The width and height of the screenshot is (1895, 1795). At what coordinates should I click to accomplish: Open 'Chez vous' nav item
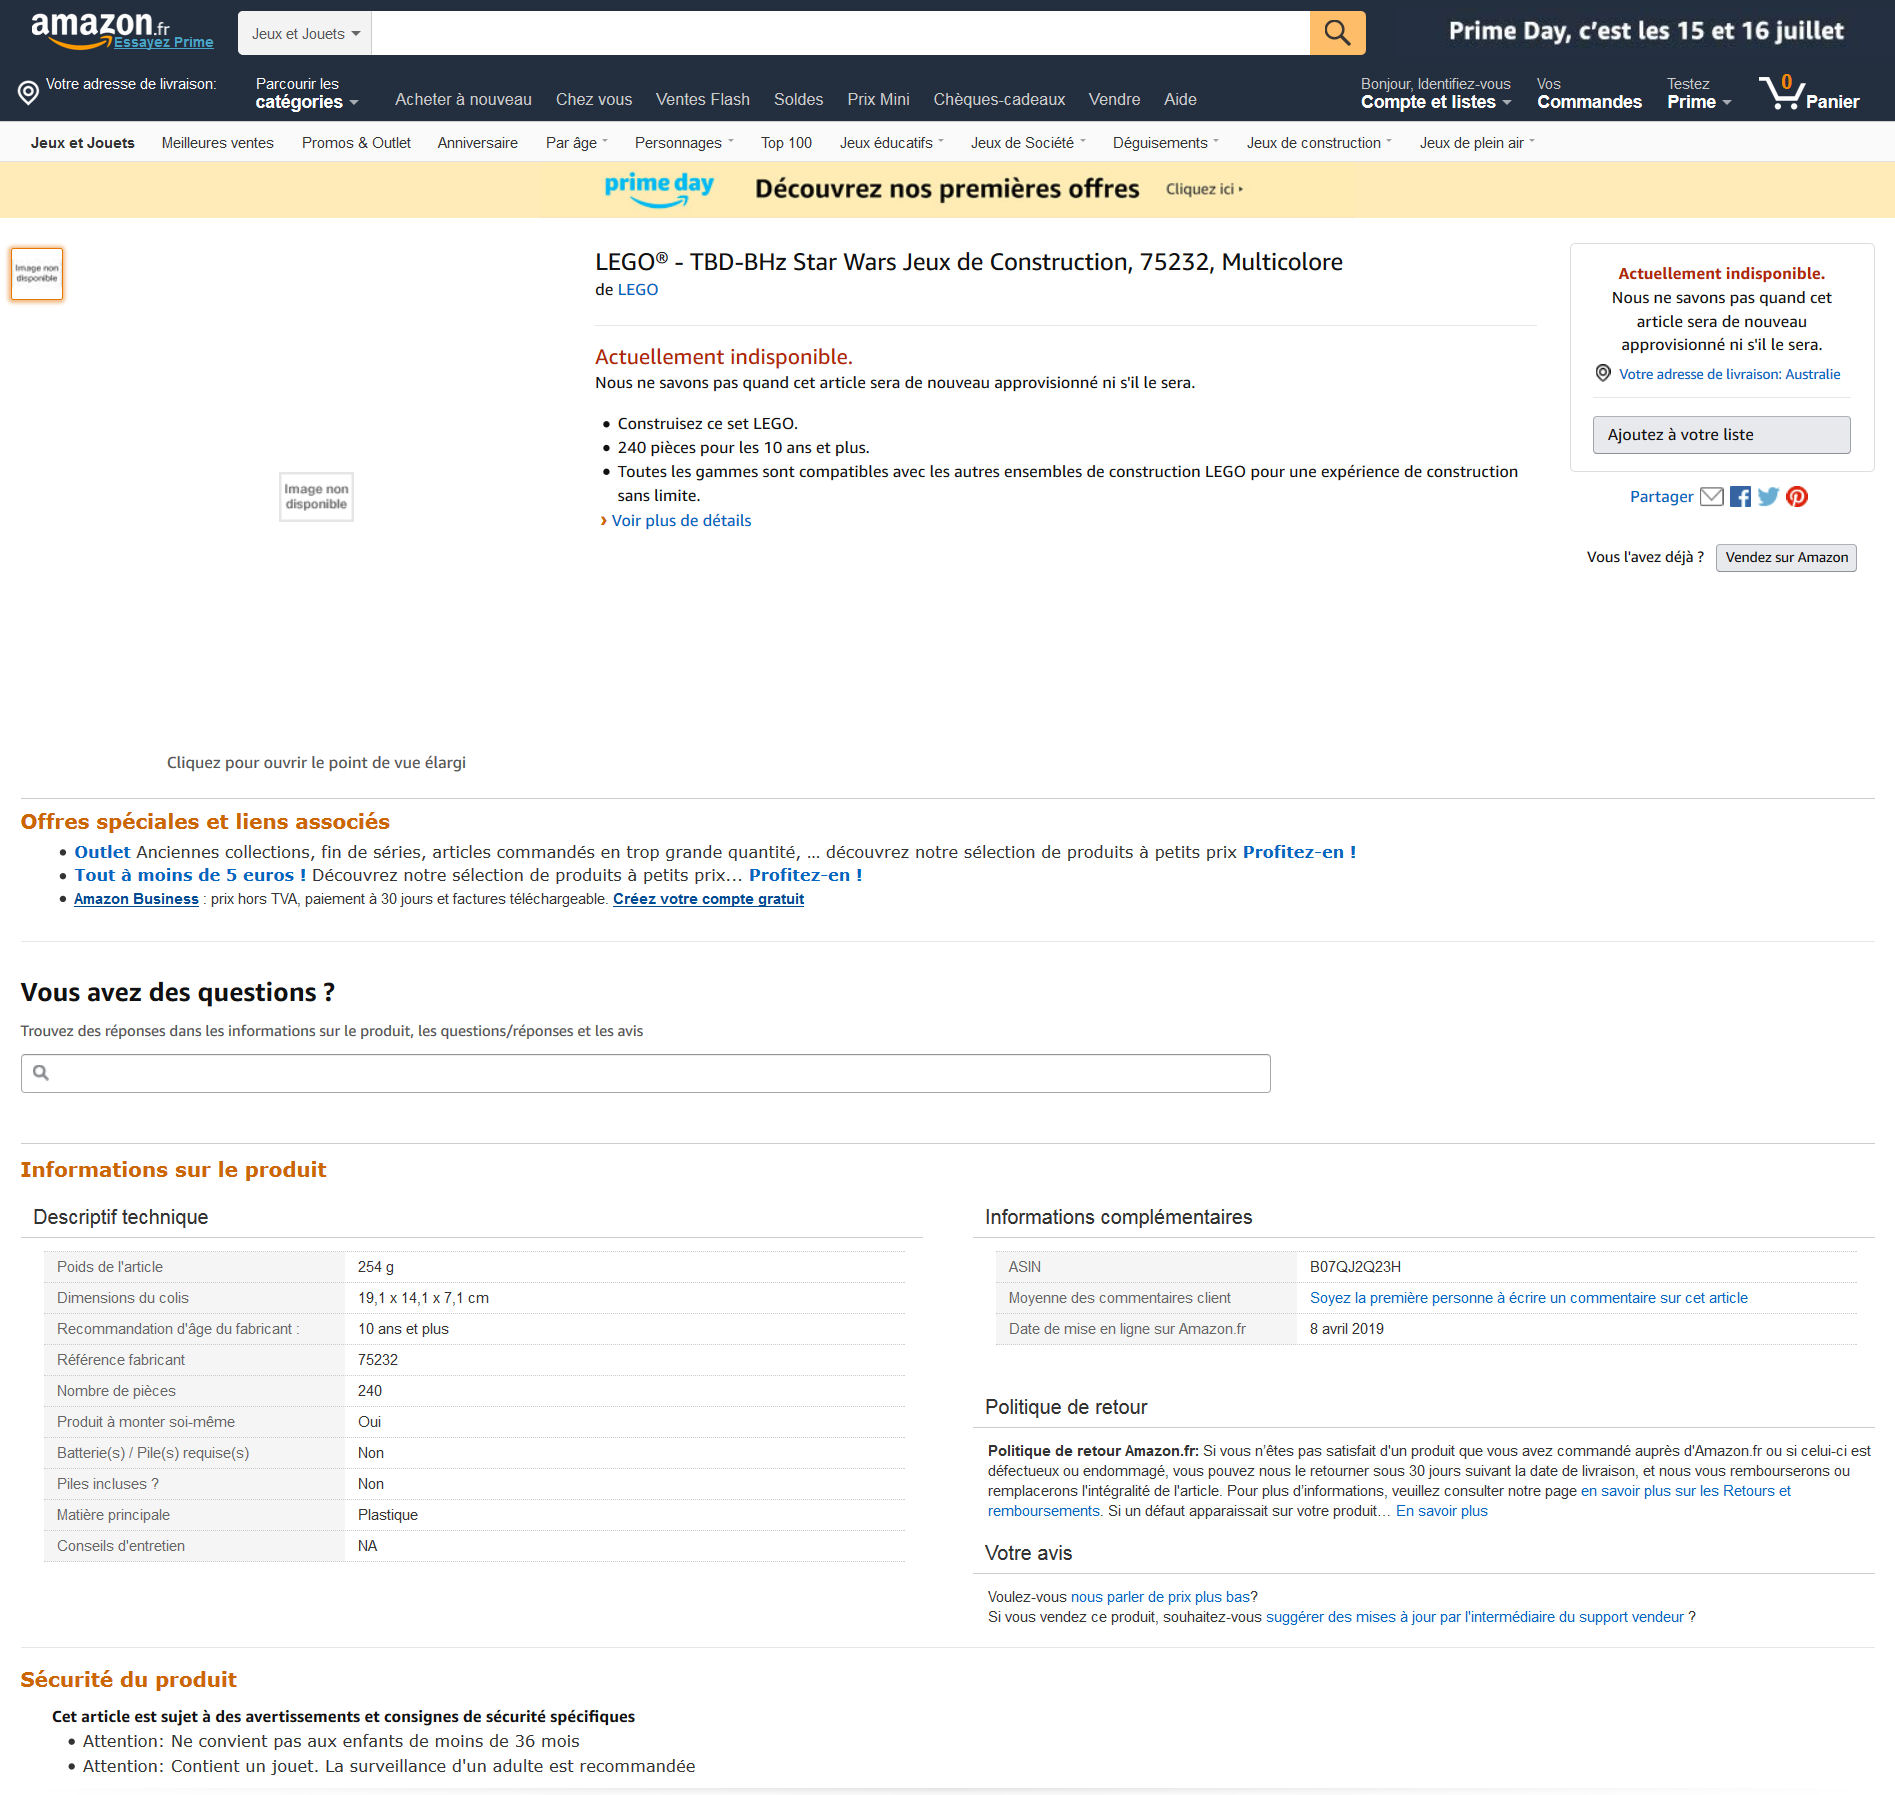594,100
